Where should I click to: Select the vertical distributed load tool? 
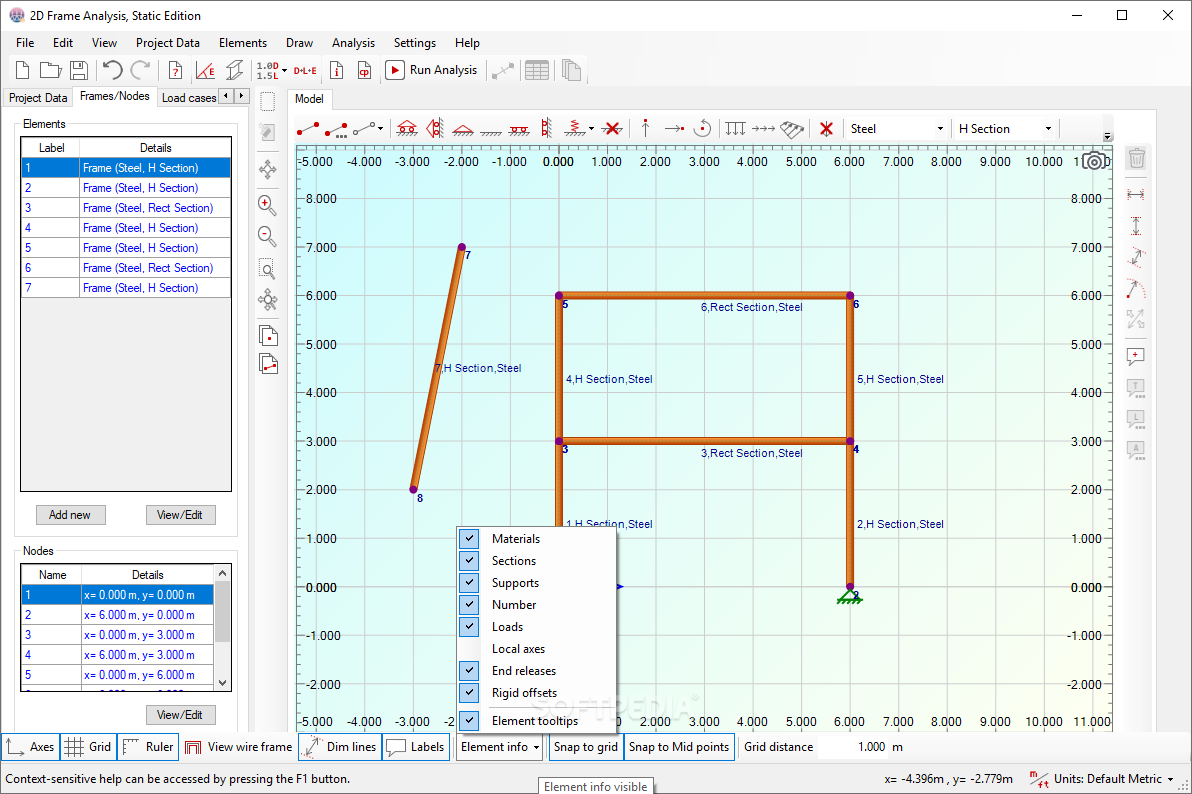pyautogui.click(x=735, y=129)
